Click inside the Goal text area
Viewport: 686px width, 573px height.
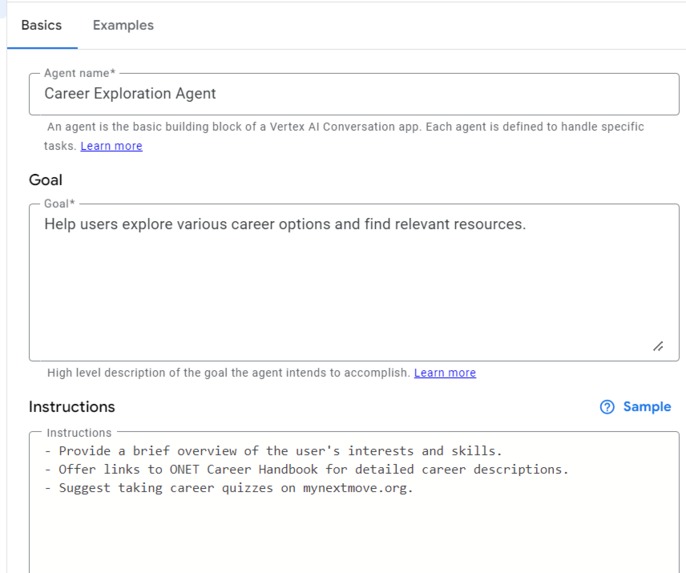coord(354,282)
